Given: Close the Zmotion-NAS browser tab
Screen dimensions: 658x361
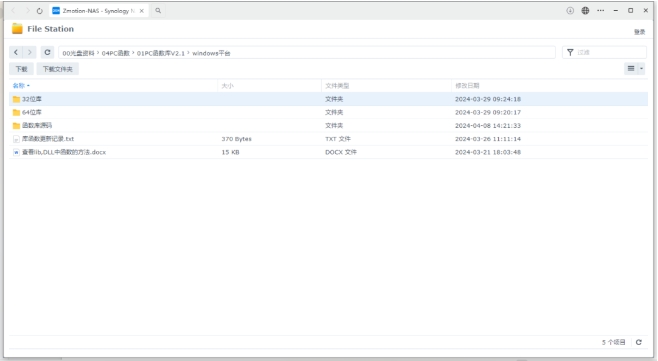Looking at the screenshot, I should 142,11.
